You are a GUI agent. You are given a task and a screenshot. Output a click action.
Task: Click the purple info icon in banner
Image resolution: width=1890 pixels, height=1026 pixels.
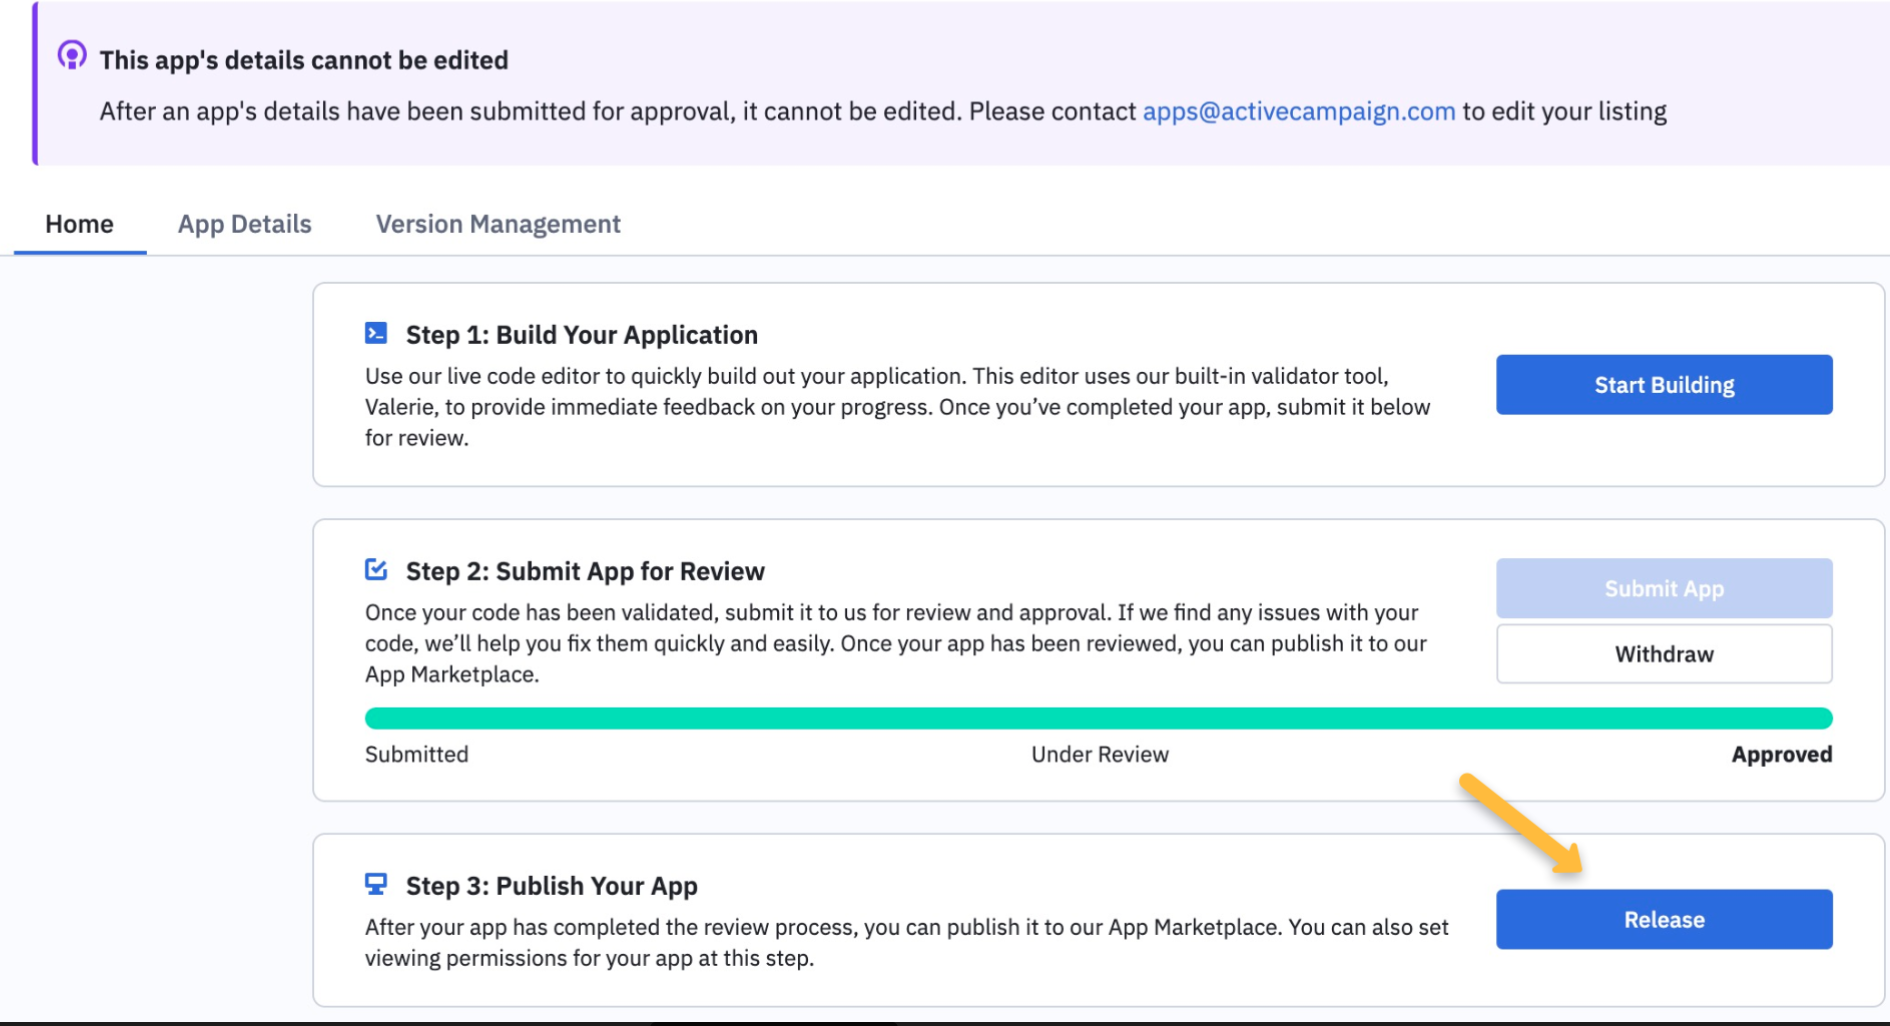72,55
